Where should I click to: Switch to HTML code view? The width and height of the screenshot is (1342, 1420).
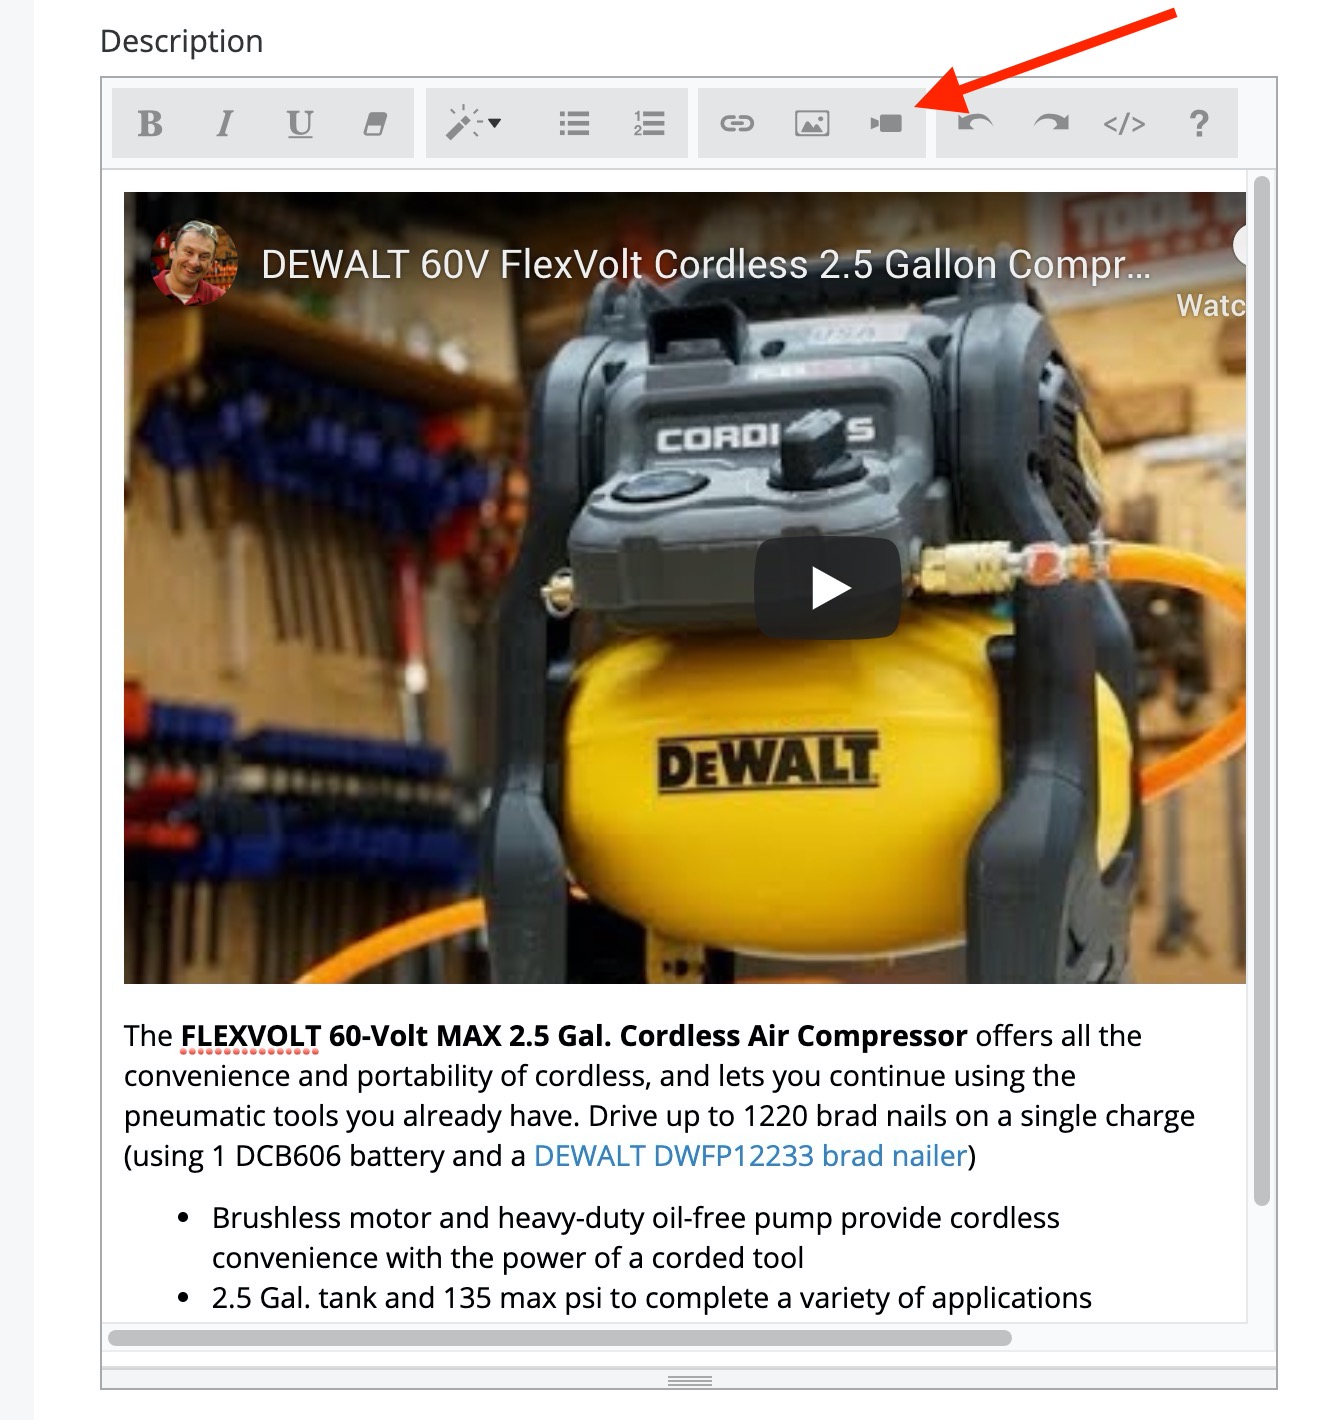(x=1124, y=123)
